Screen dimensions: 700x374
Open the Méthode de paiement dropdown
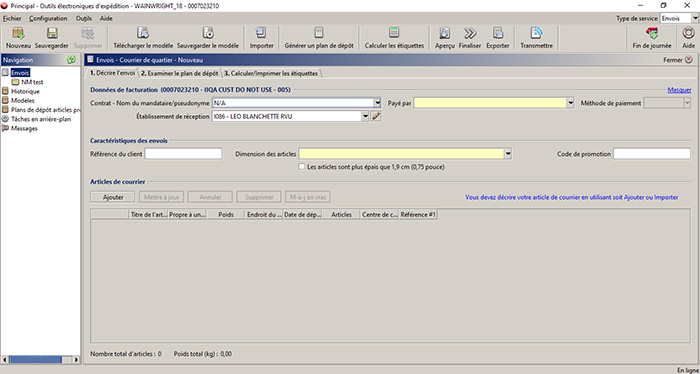pos(688,103)
